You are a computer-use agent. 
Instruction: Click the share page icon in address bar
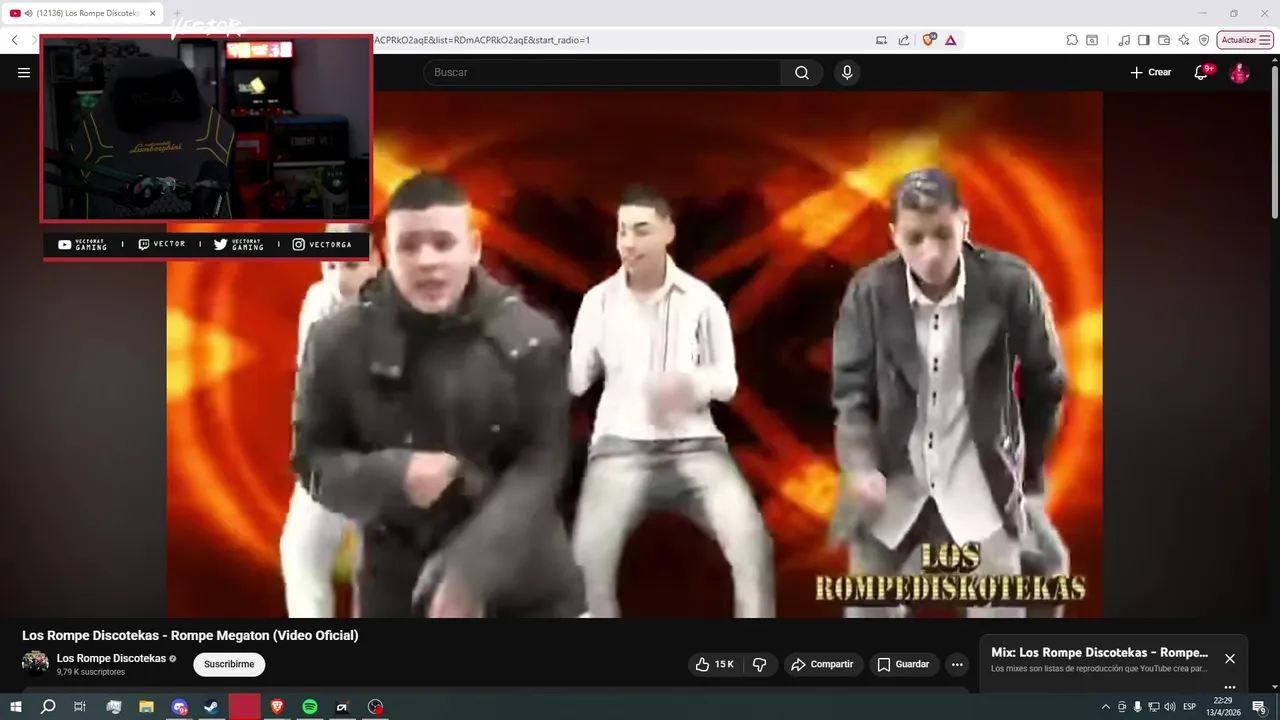pyautogui.click(x=904, y=40)
